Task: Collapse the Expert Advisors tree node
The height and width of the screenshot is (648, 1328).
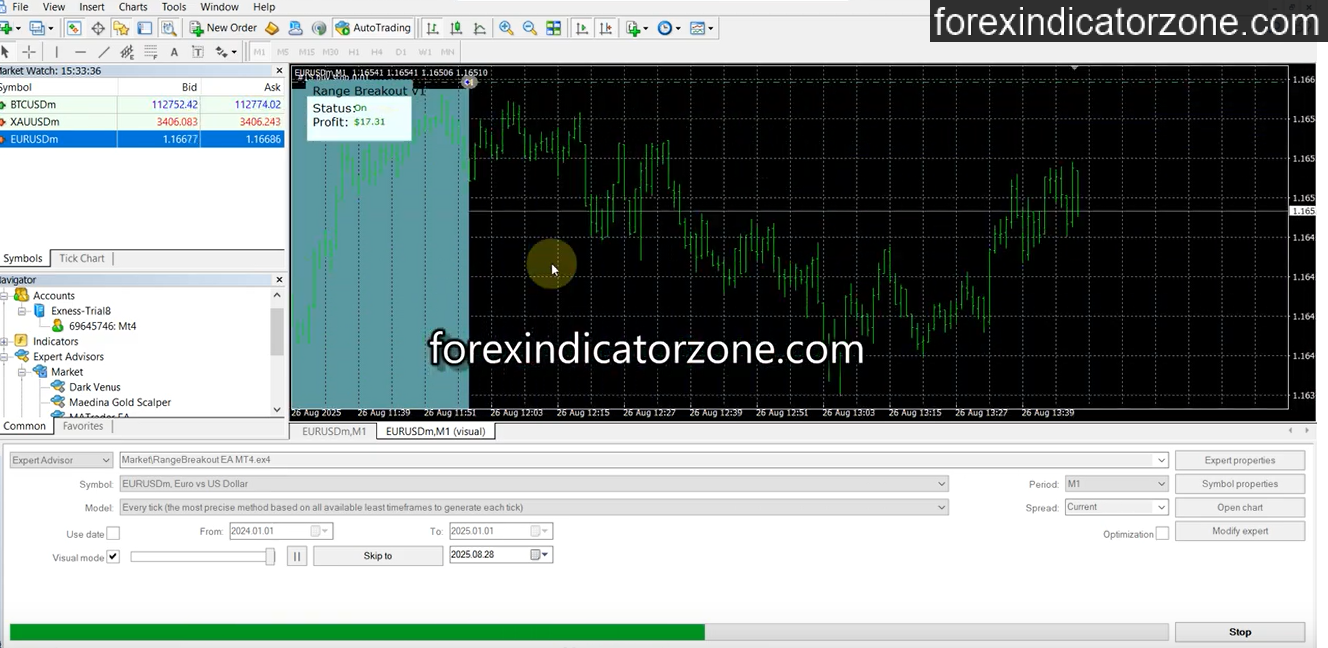Action: (x=5, y=357)
